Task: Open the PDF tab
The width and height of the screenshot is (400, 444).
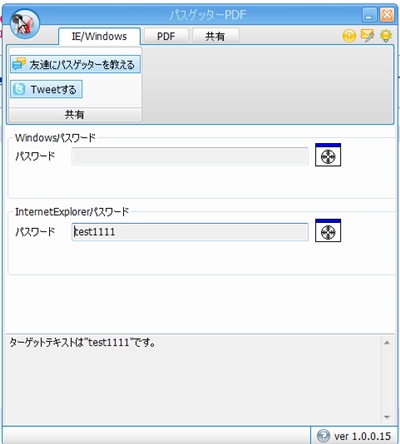Action: [x=166, y=36]
